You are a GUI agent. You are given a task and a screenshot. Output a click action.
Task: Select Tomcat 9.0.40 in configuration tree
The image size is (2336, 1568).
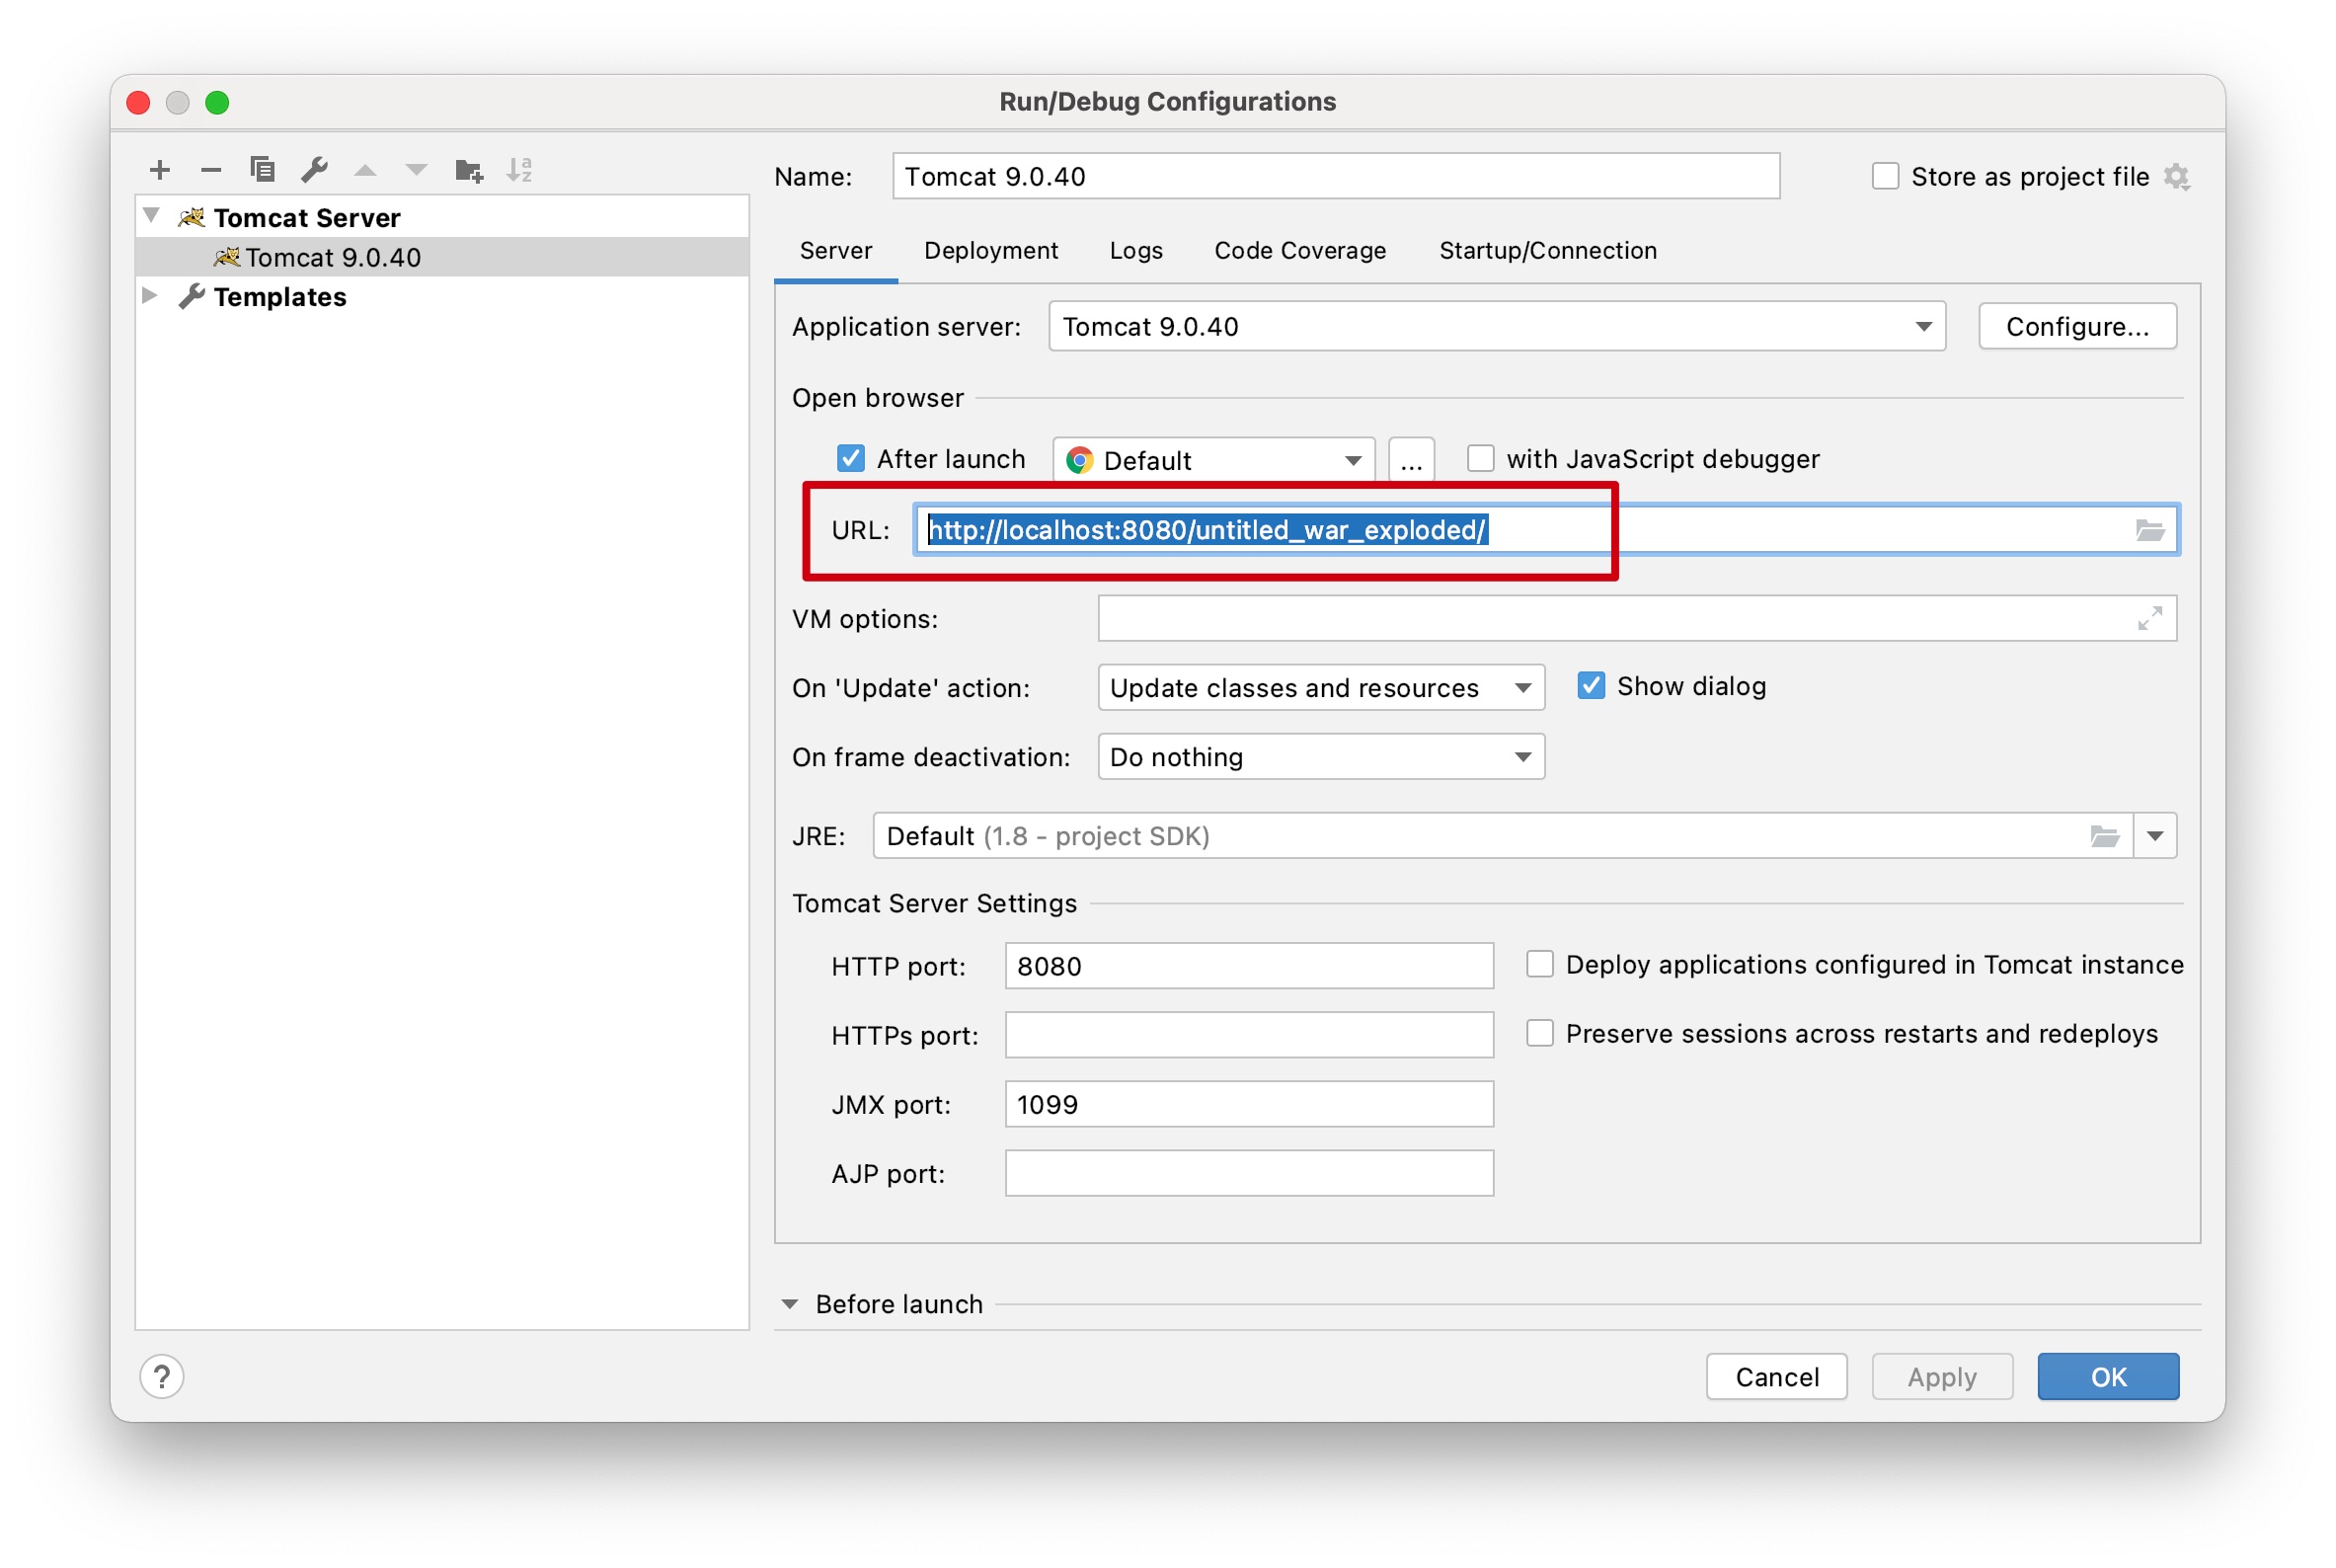[x=442, y=257]
